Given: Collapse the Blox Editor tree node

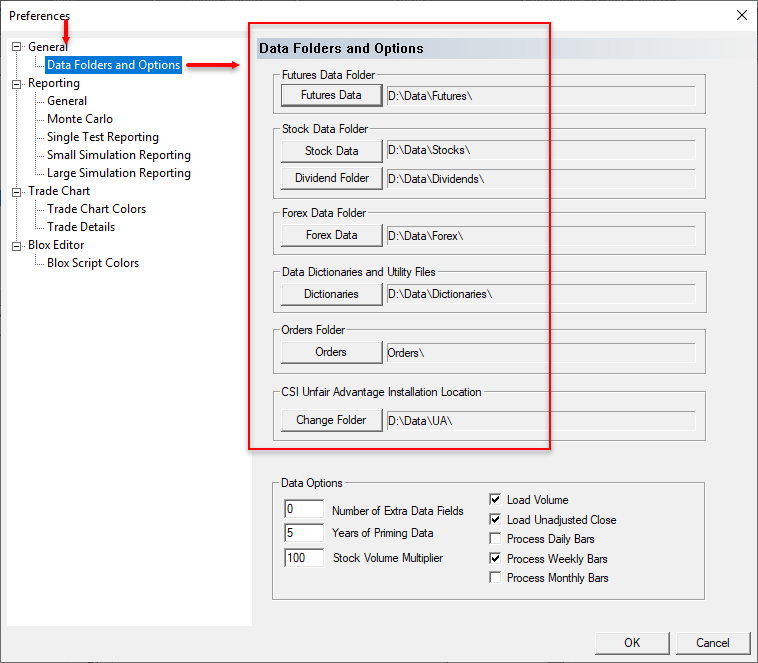Looking at the screenshot, I should coord(17,245).
